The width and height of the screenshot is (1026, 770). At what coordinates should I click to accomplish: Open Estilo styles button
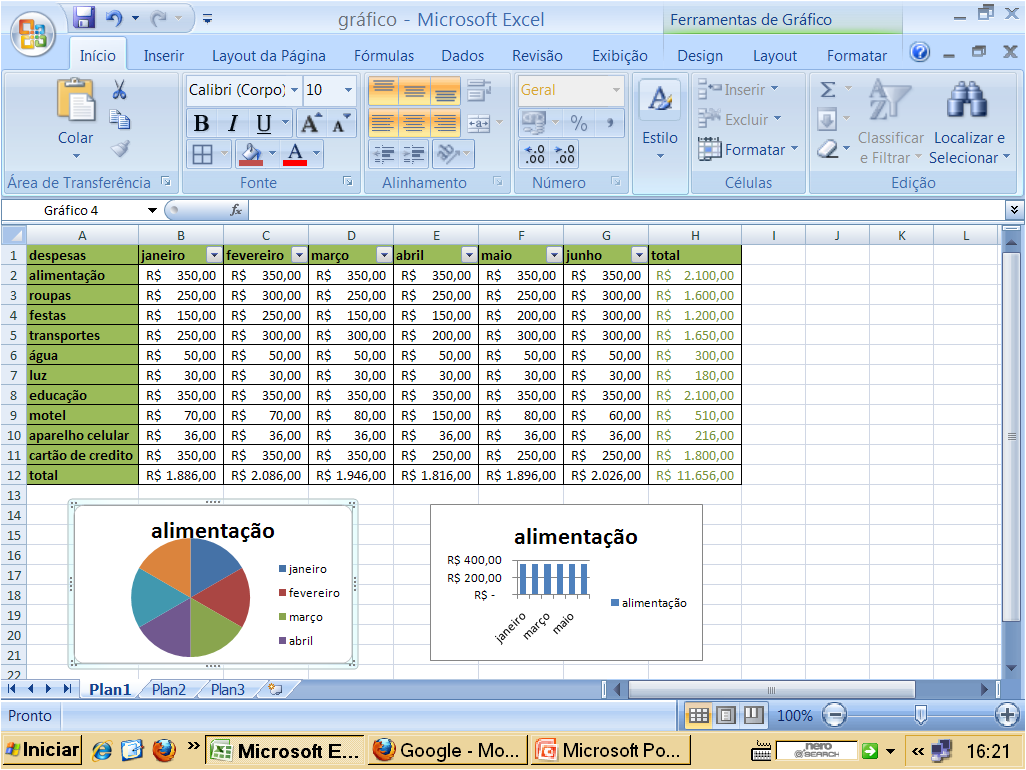click(660, 121)
